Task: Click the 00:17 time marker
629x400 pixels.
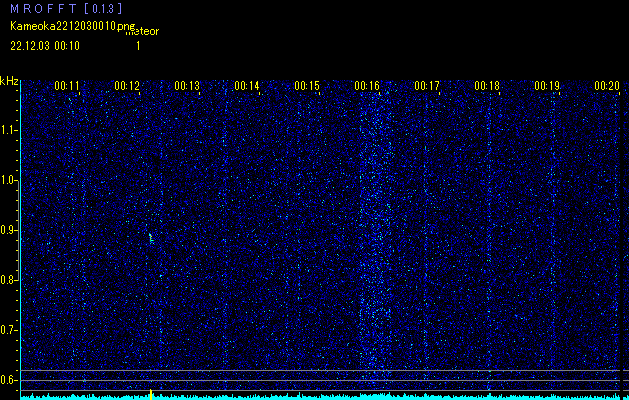Action: click(x=427, y=86)
